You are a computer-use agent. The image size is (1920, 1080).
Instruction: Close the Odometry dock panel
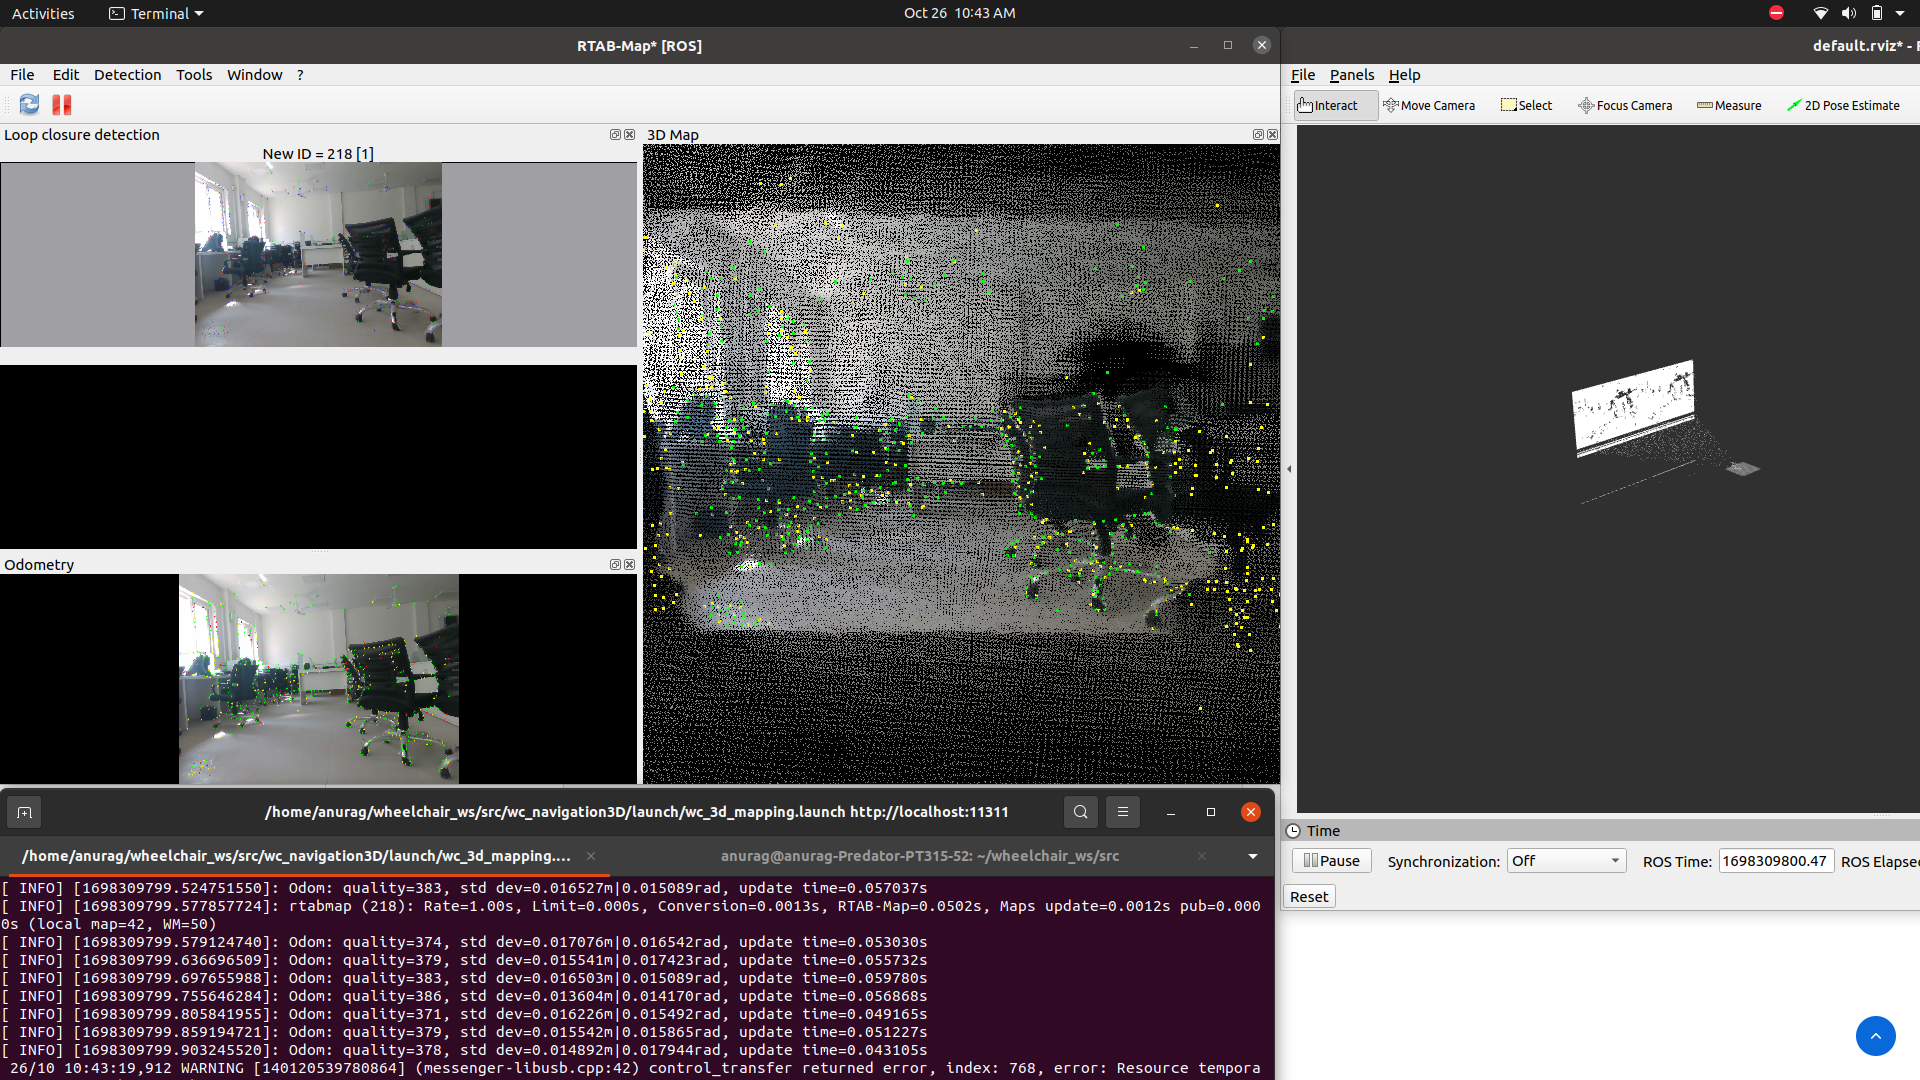[x=630, y=565]
